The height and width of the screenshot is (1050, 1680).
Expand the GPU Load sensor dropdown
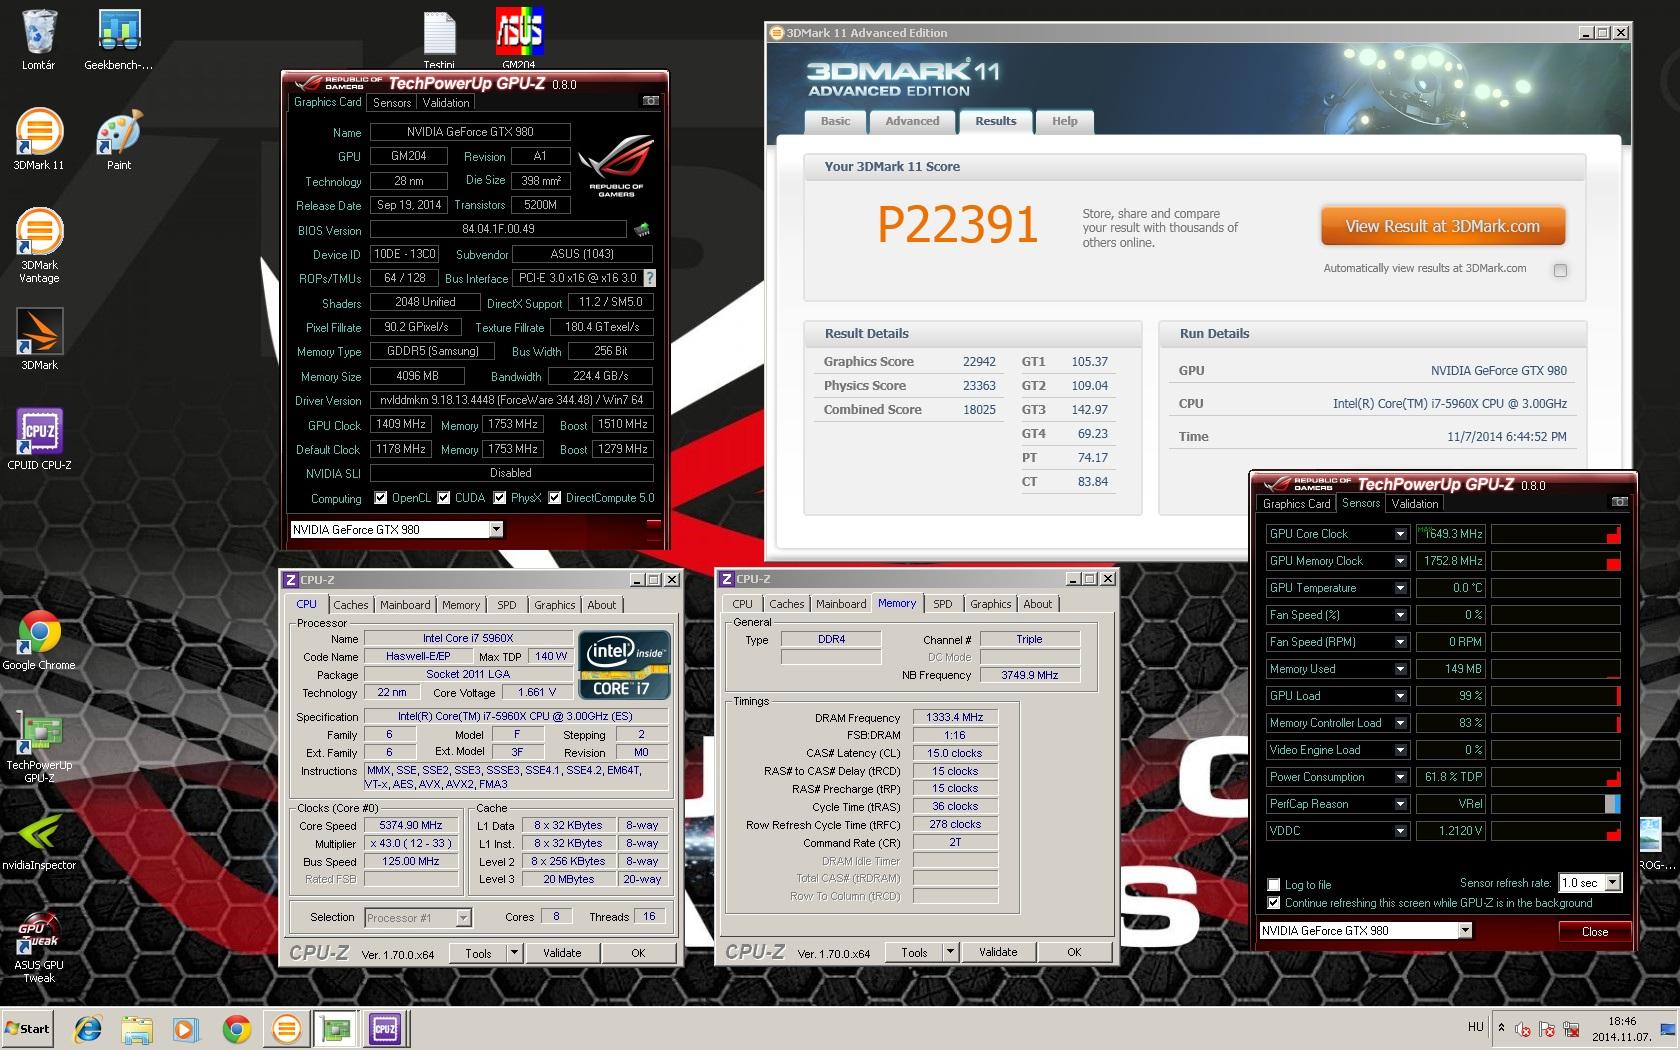point(1400,696)
